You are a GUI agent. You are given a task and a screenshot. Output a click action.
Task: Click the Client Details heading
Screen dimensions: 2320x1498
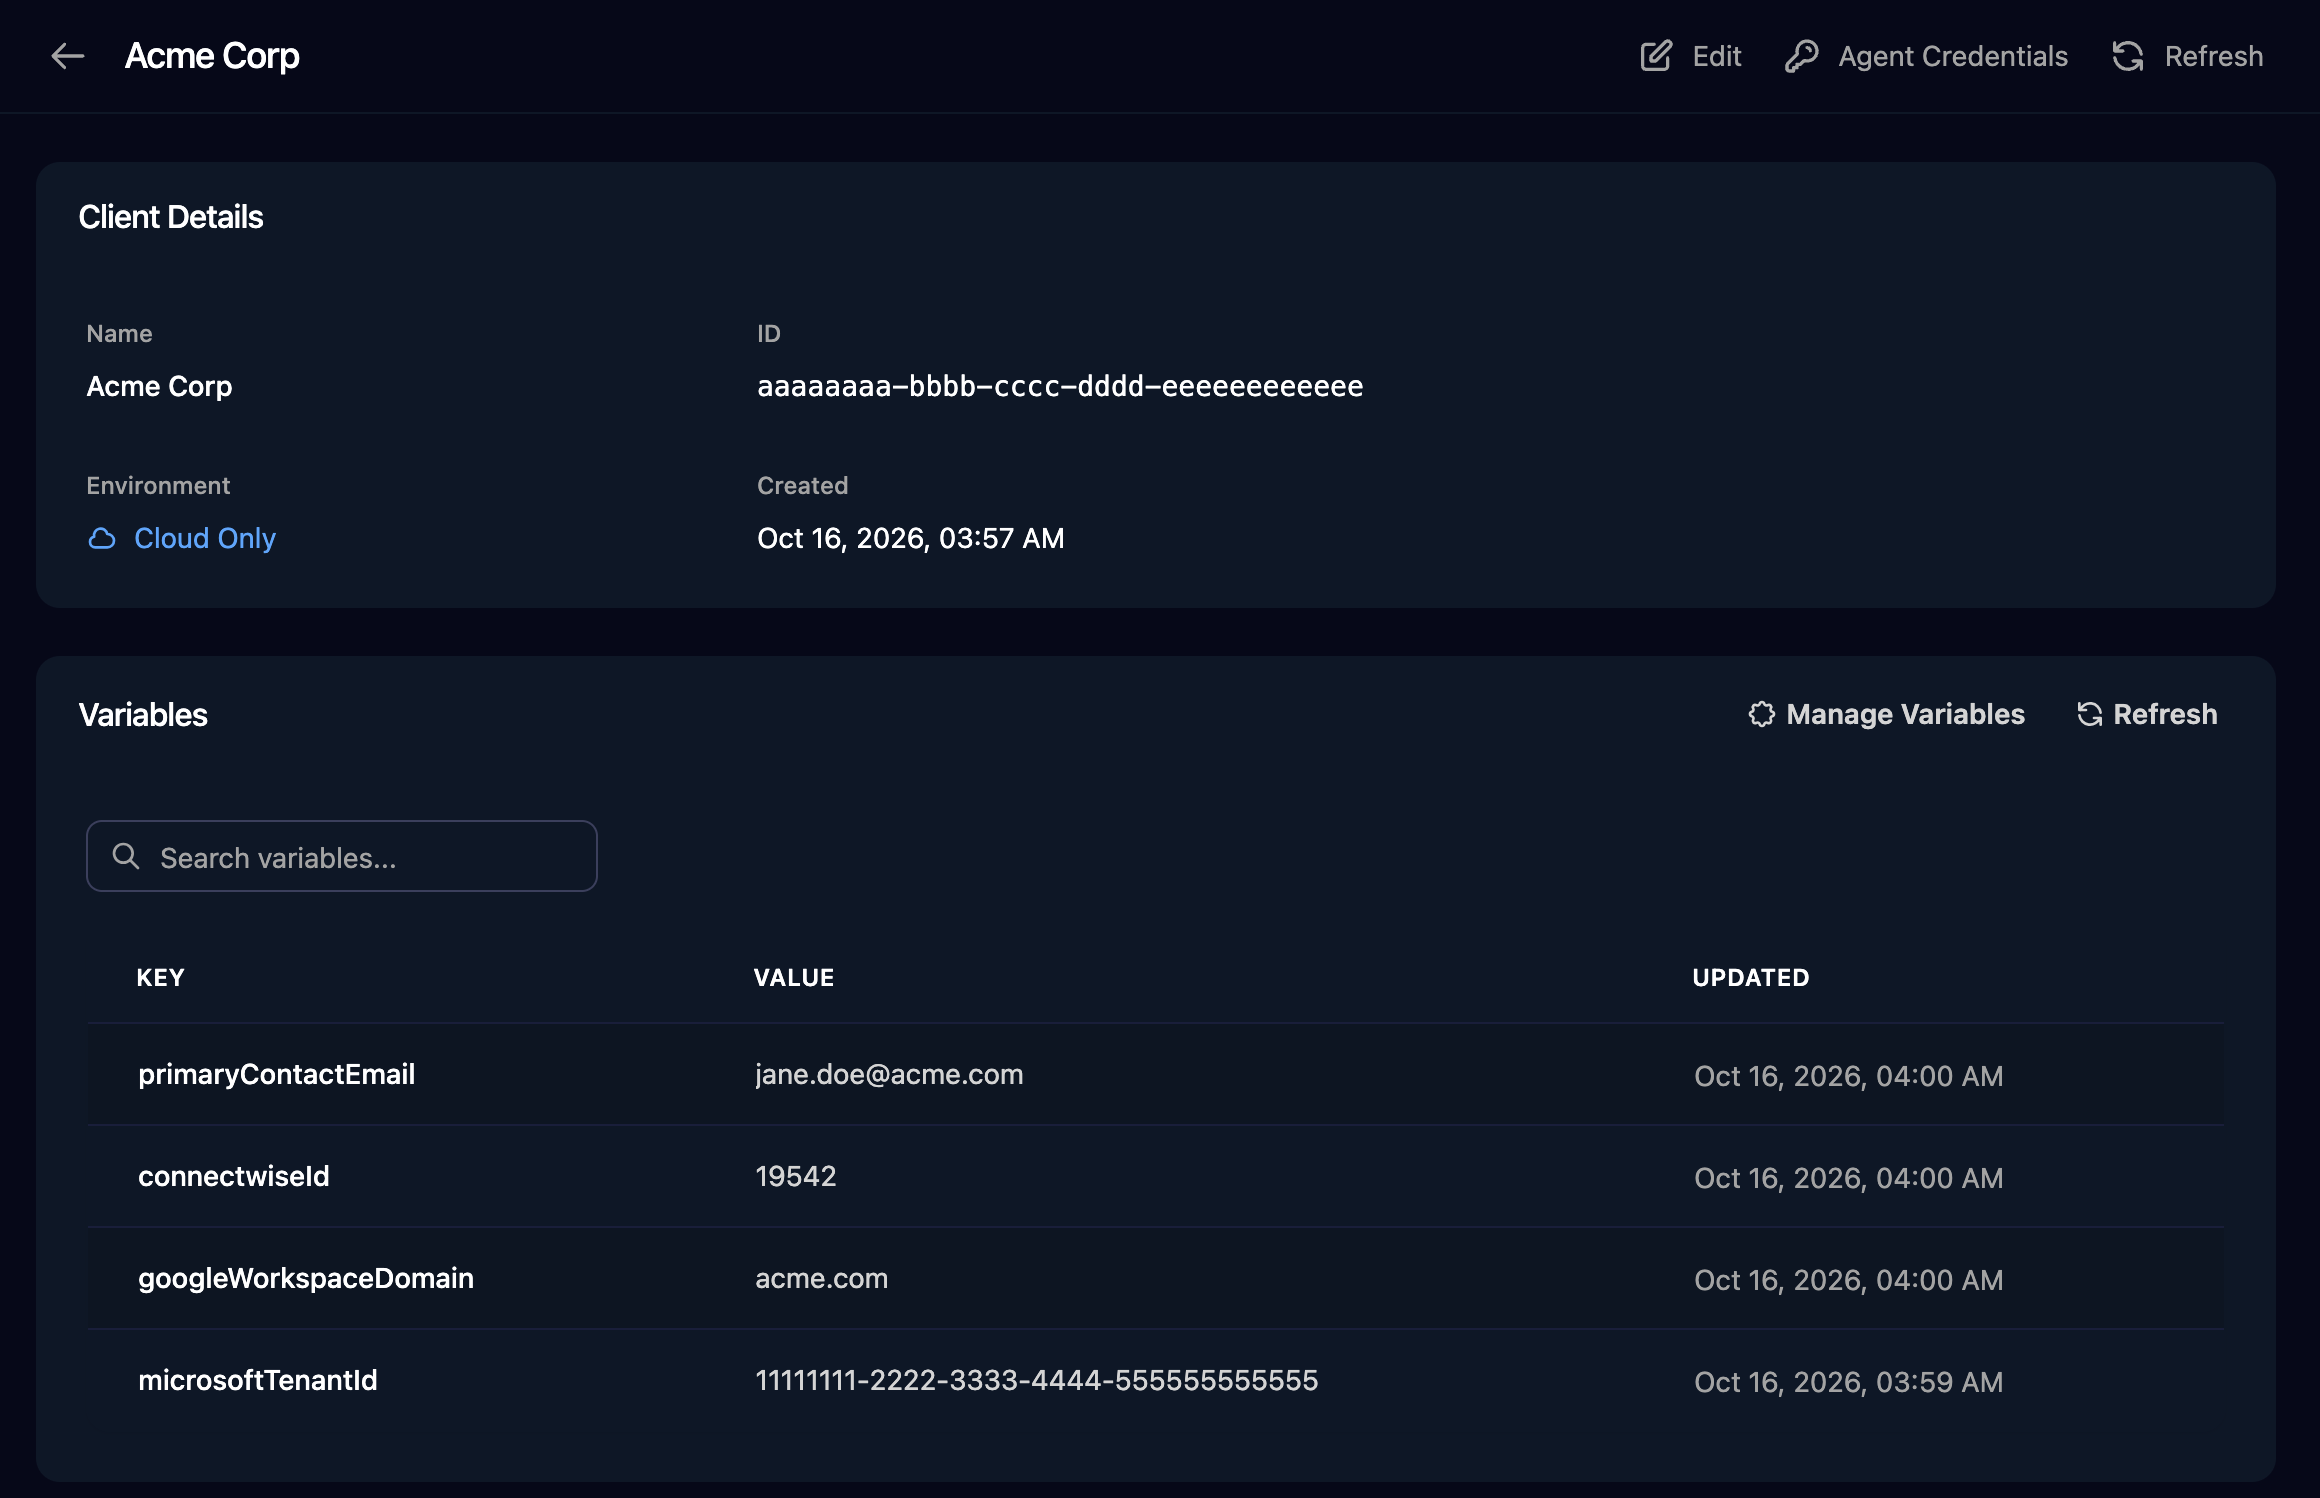(171, 217)
